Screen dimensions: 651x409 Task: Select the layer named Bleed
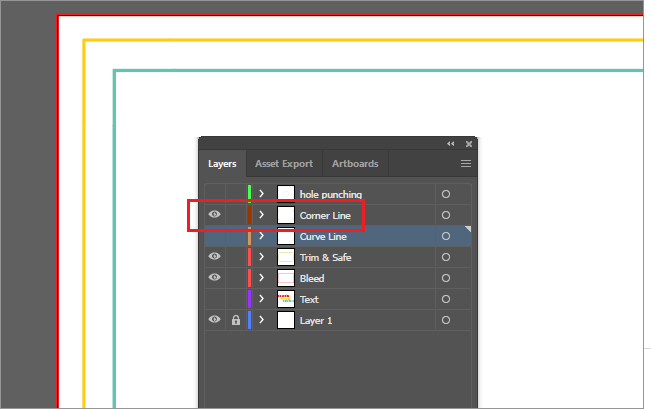tap(312, 278)
